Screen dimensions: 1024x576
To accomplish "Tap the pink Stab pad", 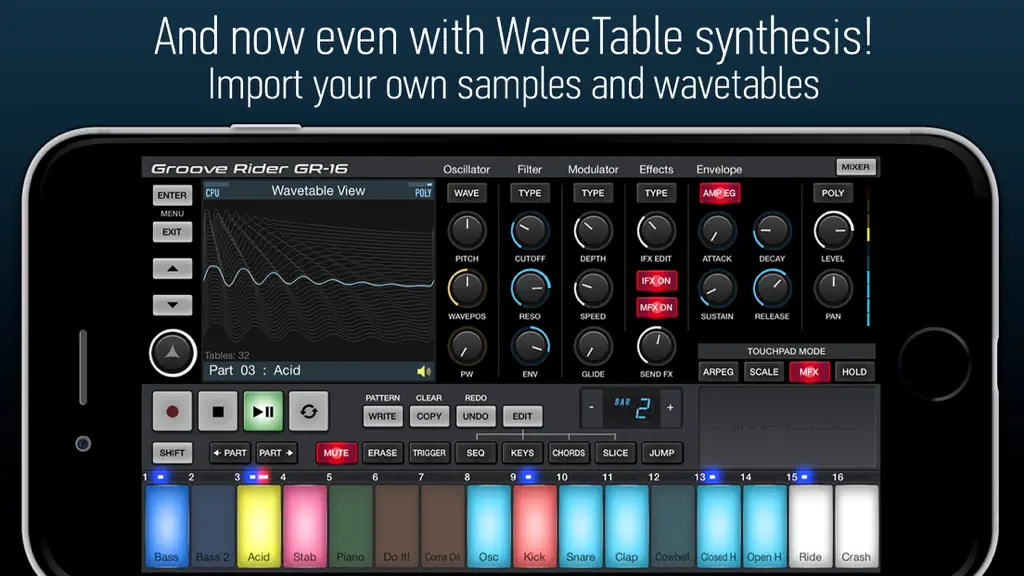I will click(304, 526).
